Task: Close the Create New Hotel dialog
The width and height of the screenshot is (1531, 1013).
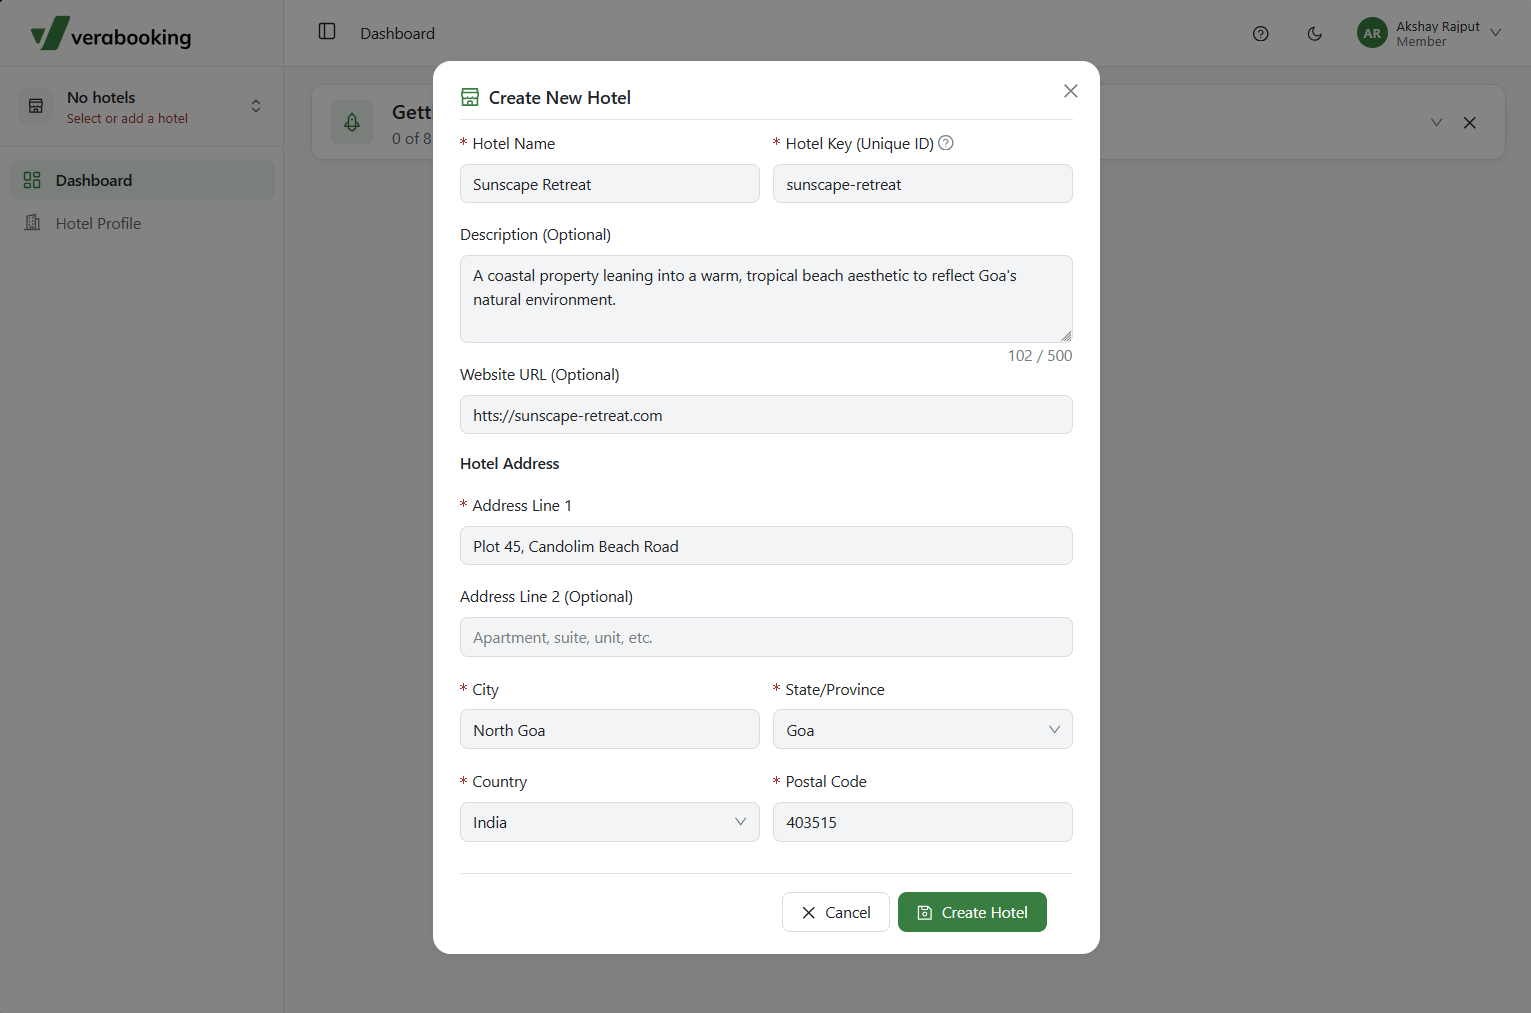Action: (1071, 91)
